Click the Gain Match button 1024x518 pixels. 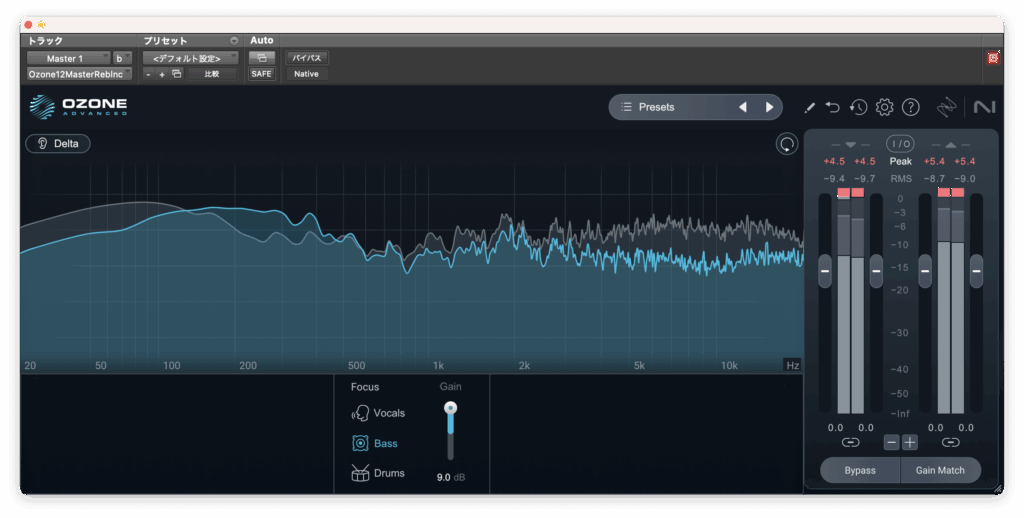click(940, 470)
